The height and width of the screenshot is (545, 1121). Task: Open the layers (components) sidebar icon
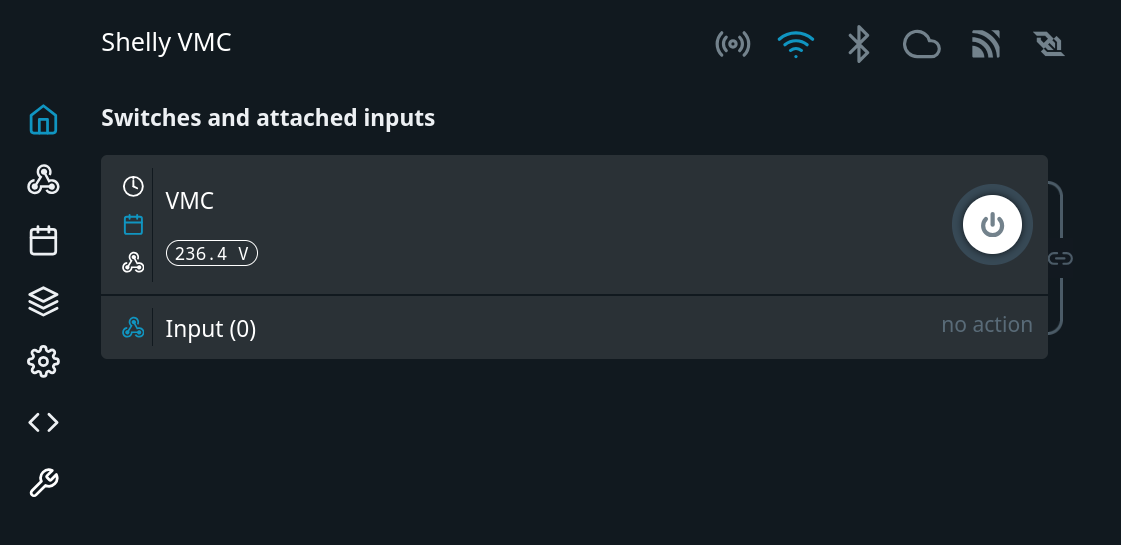(x=43, y=301)
